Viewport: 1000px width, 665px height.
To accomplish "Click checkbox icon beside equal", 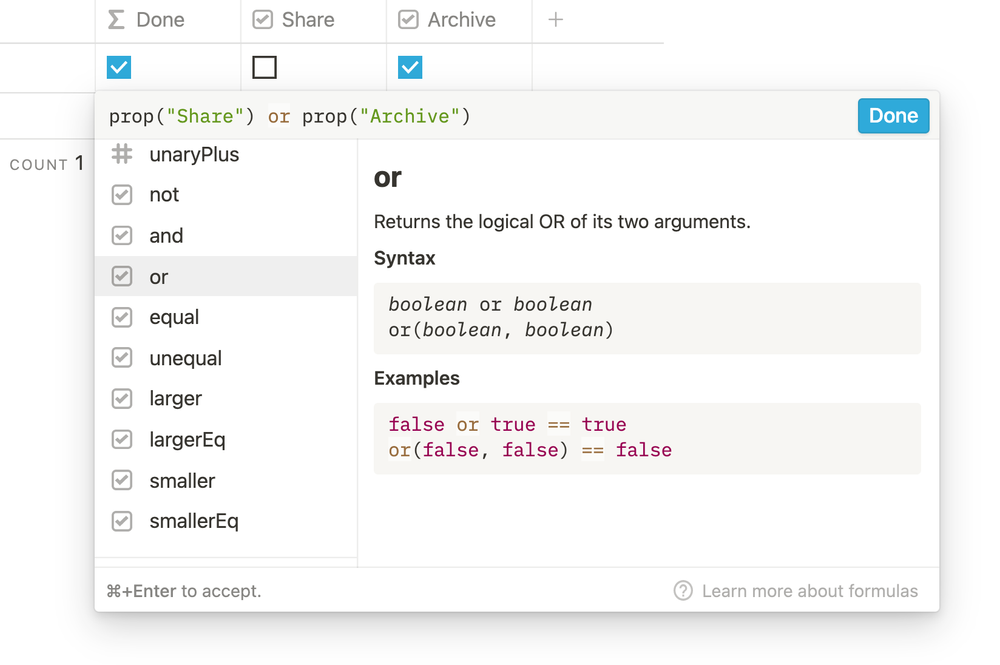I will pos(122,317).
